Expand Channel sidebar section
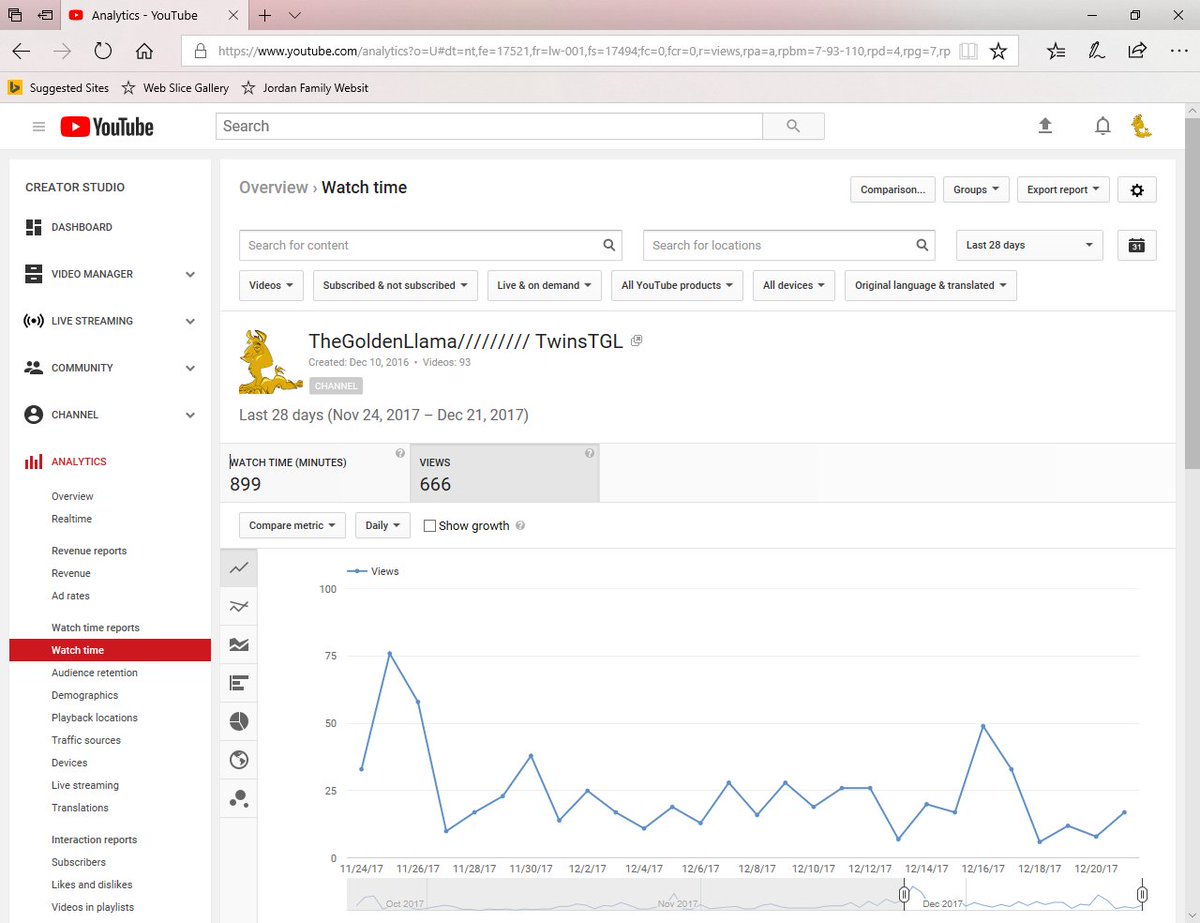 pos(190,415)
